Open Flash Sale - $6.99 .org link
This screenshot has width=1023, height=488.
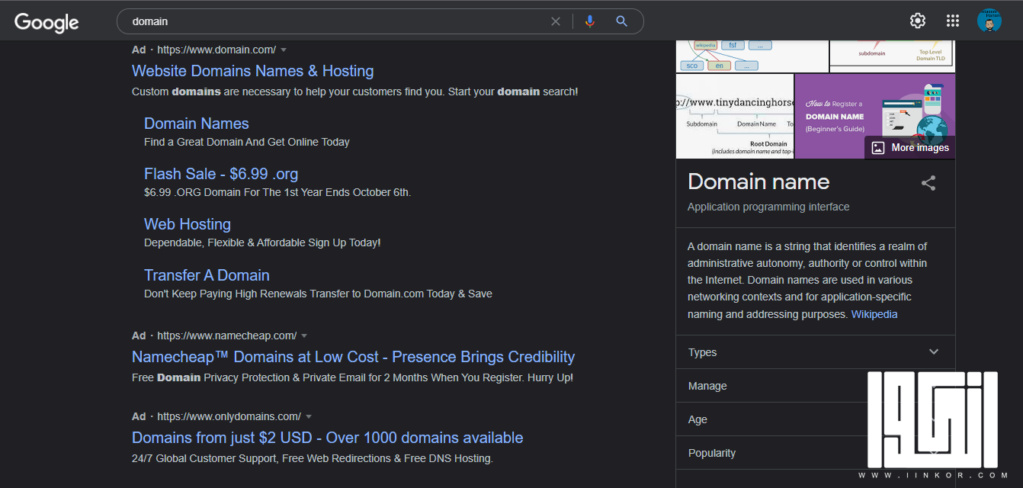click(x=221, y=174)
